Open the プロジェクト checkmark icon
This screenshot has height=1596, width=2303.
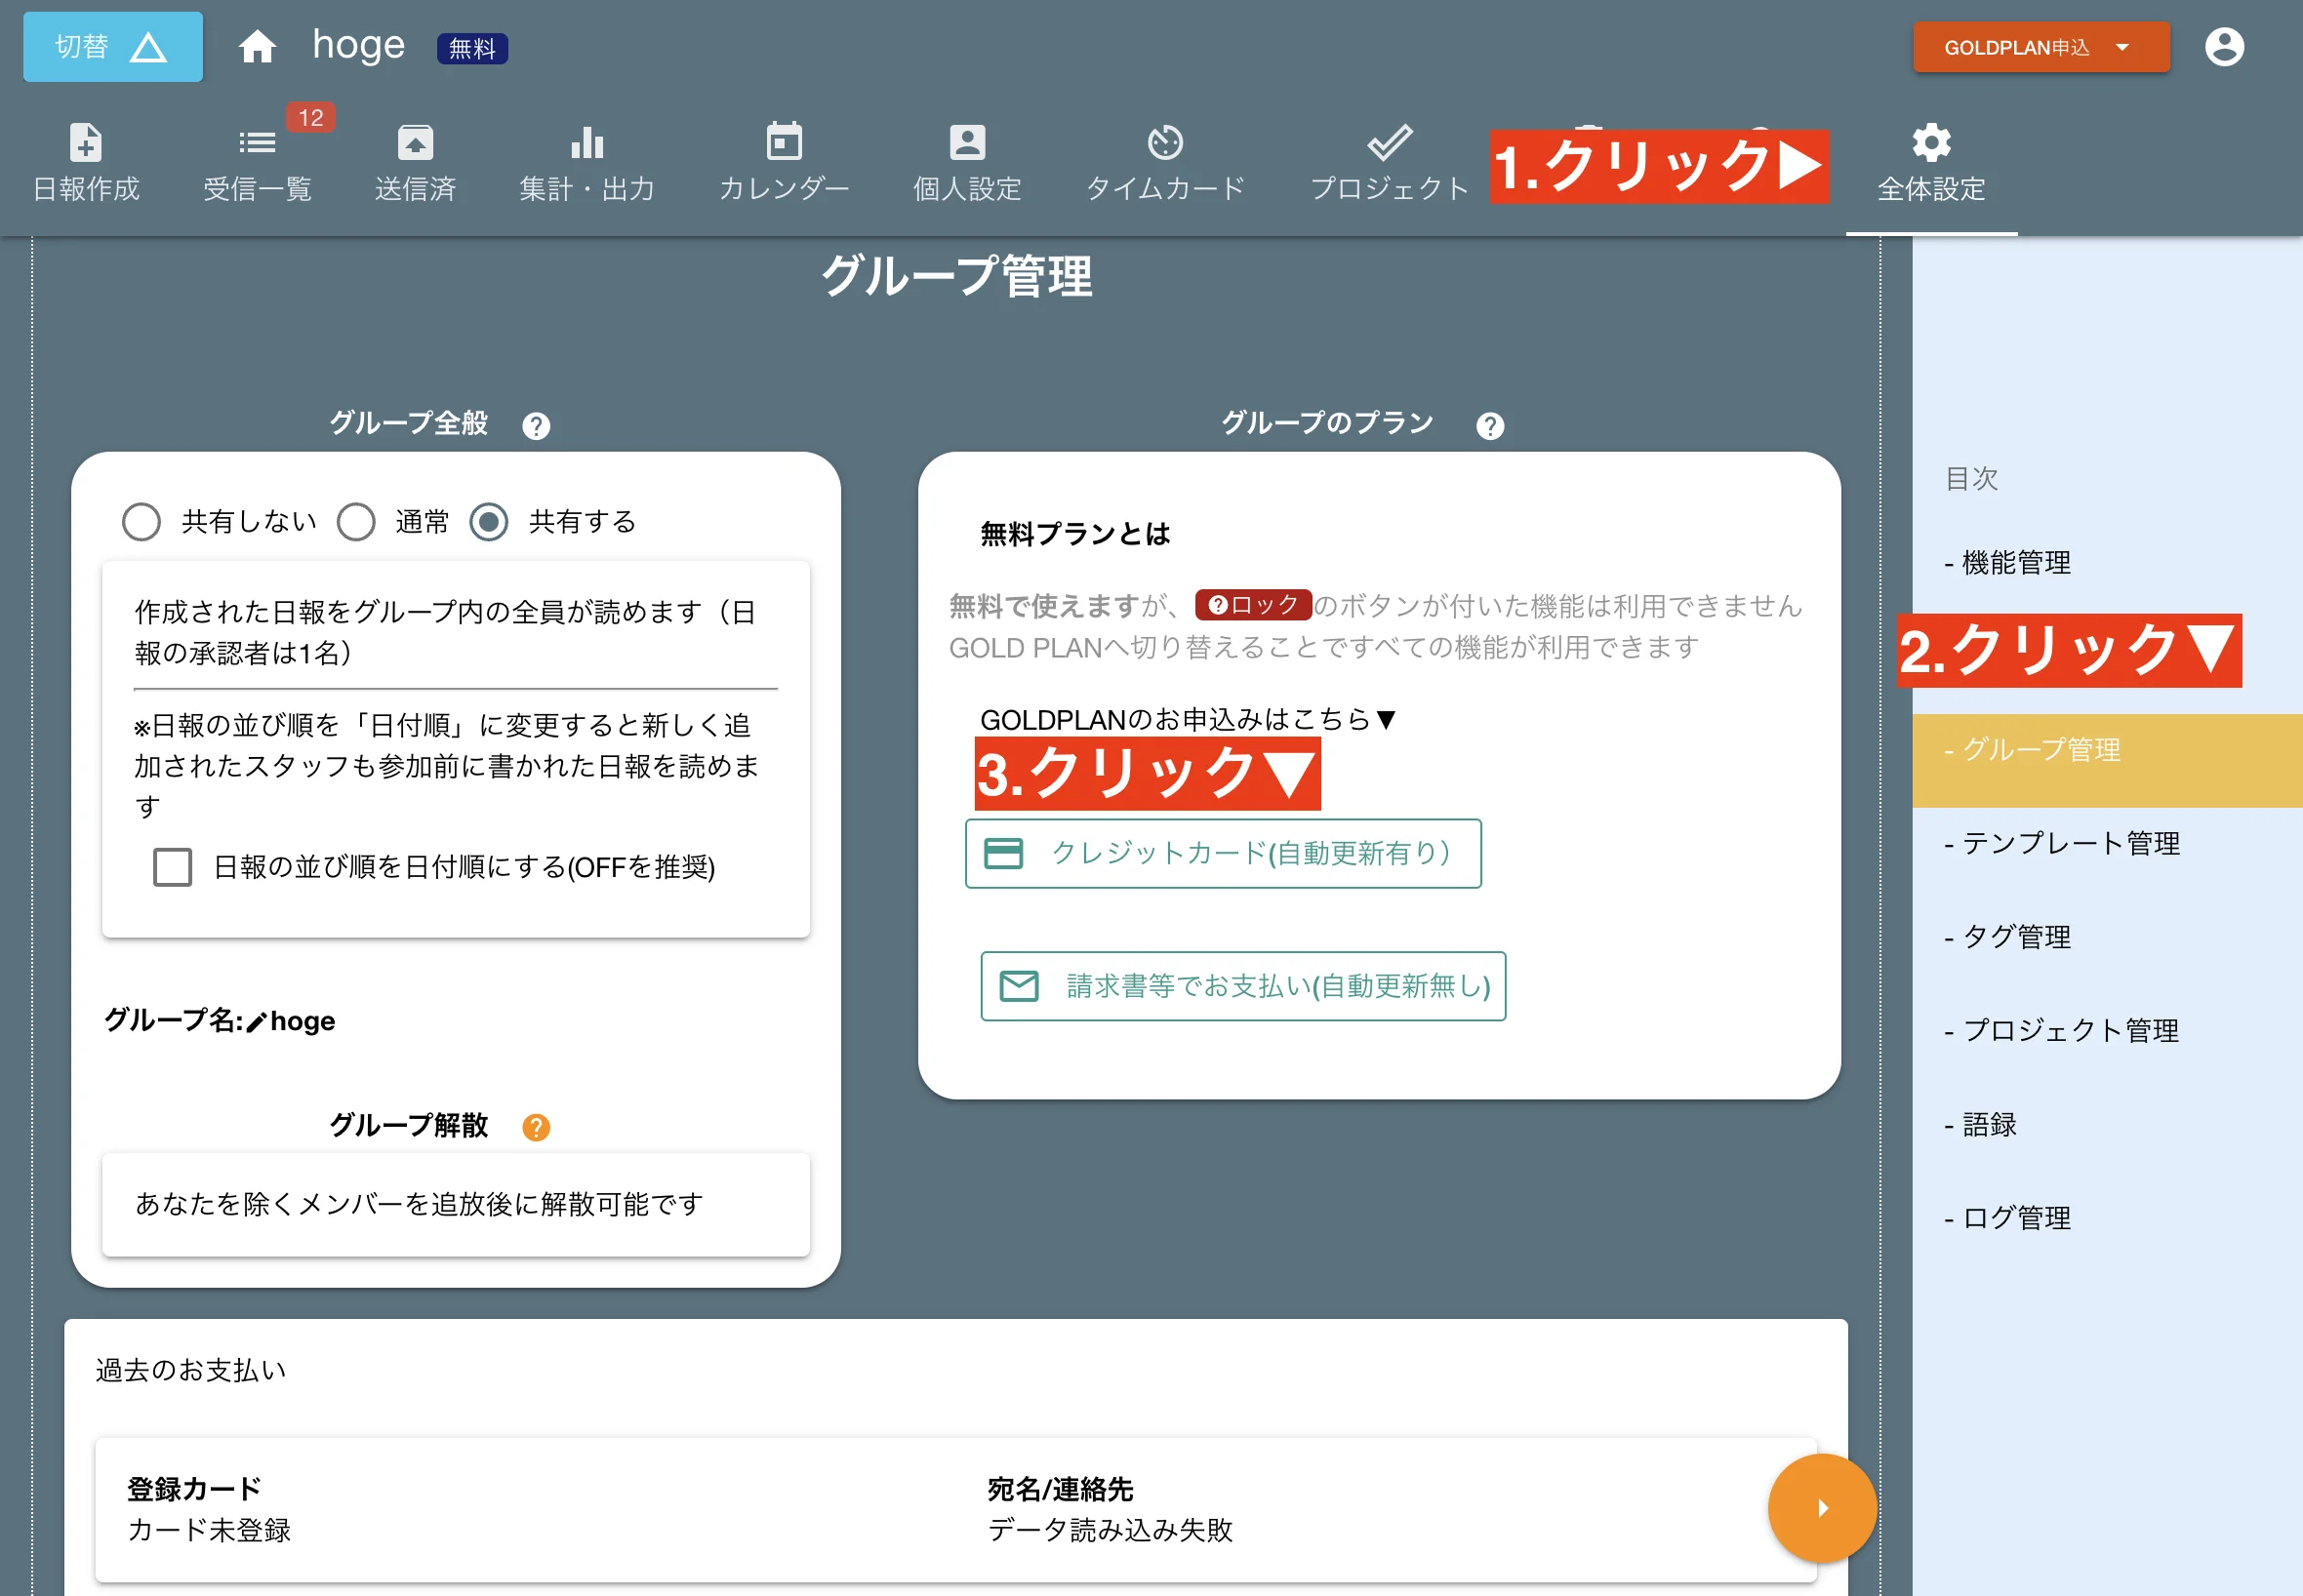point(1389,142)
